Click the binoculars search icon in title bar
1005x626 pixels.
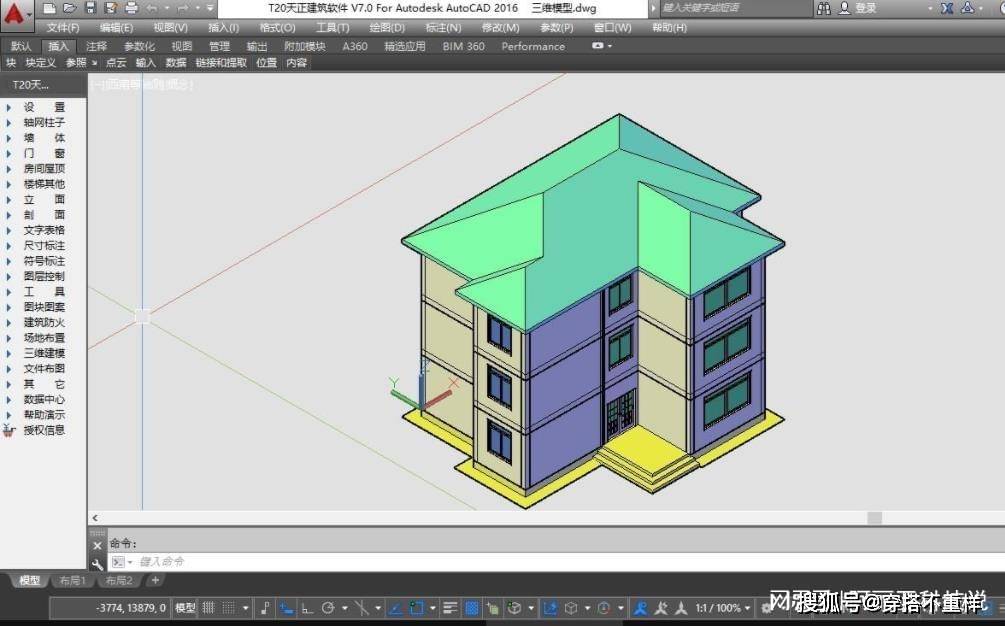(824, 8)
